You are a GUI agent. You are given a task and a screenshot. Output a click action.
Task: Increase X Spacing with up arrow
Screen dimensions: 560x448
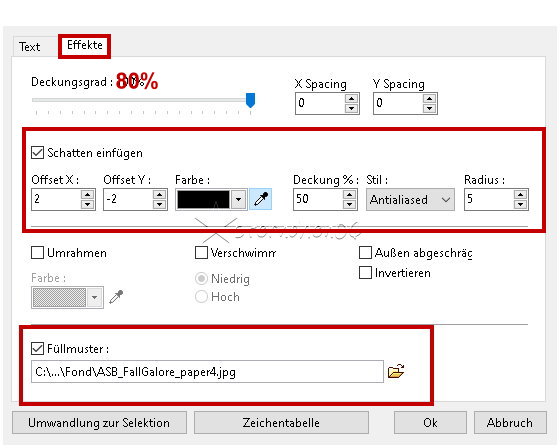(352, 99)
